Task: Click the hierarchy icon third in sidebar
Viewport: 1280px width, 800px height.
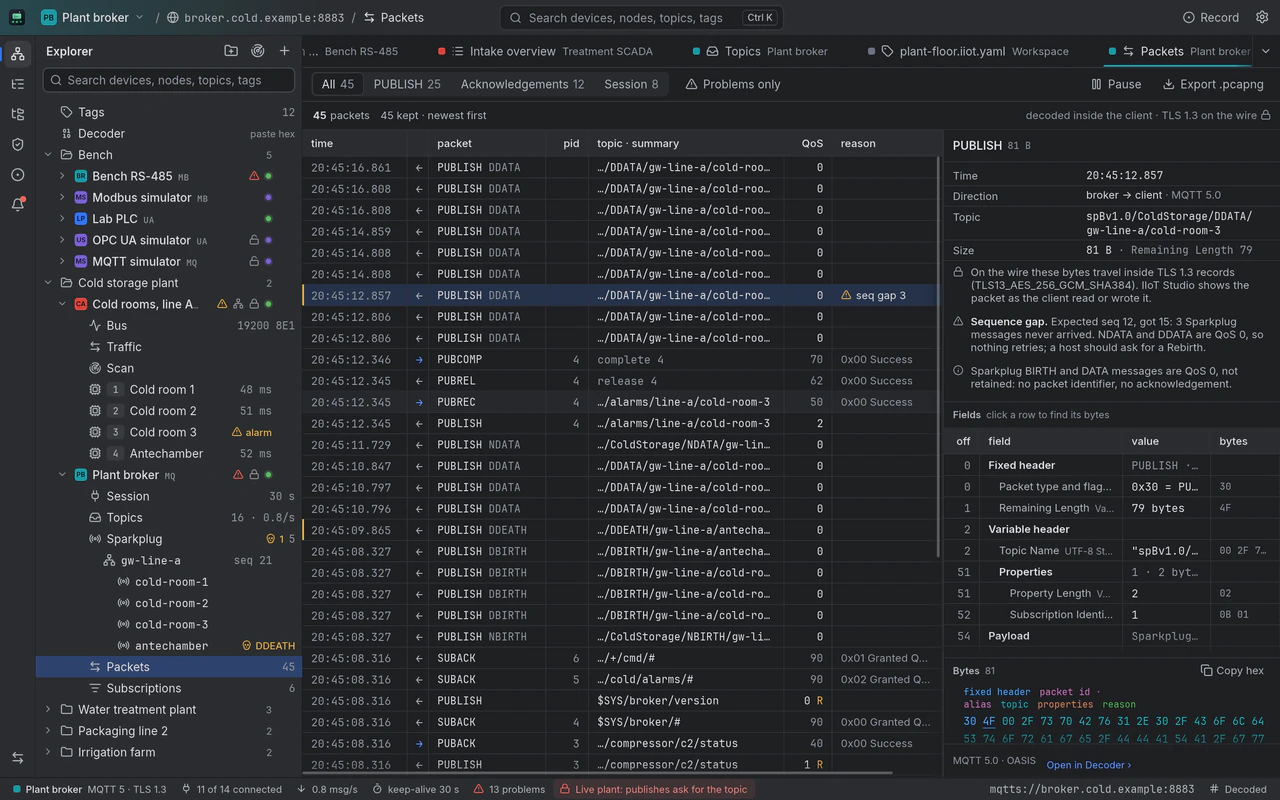Action: coord(17,114)
